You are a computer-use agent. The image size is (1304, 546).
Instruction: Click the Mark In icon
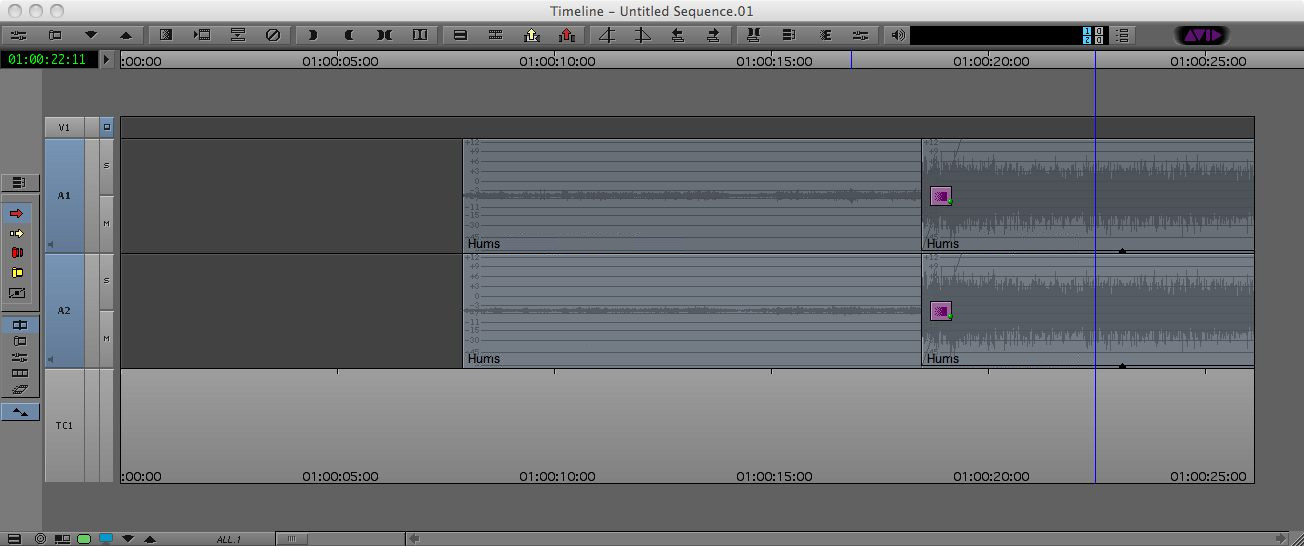tap(313, 35)
